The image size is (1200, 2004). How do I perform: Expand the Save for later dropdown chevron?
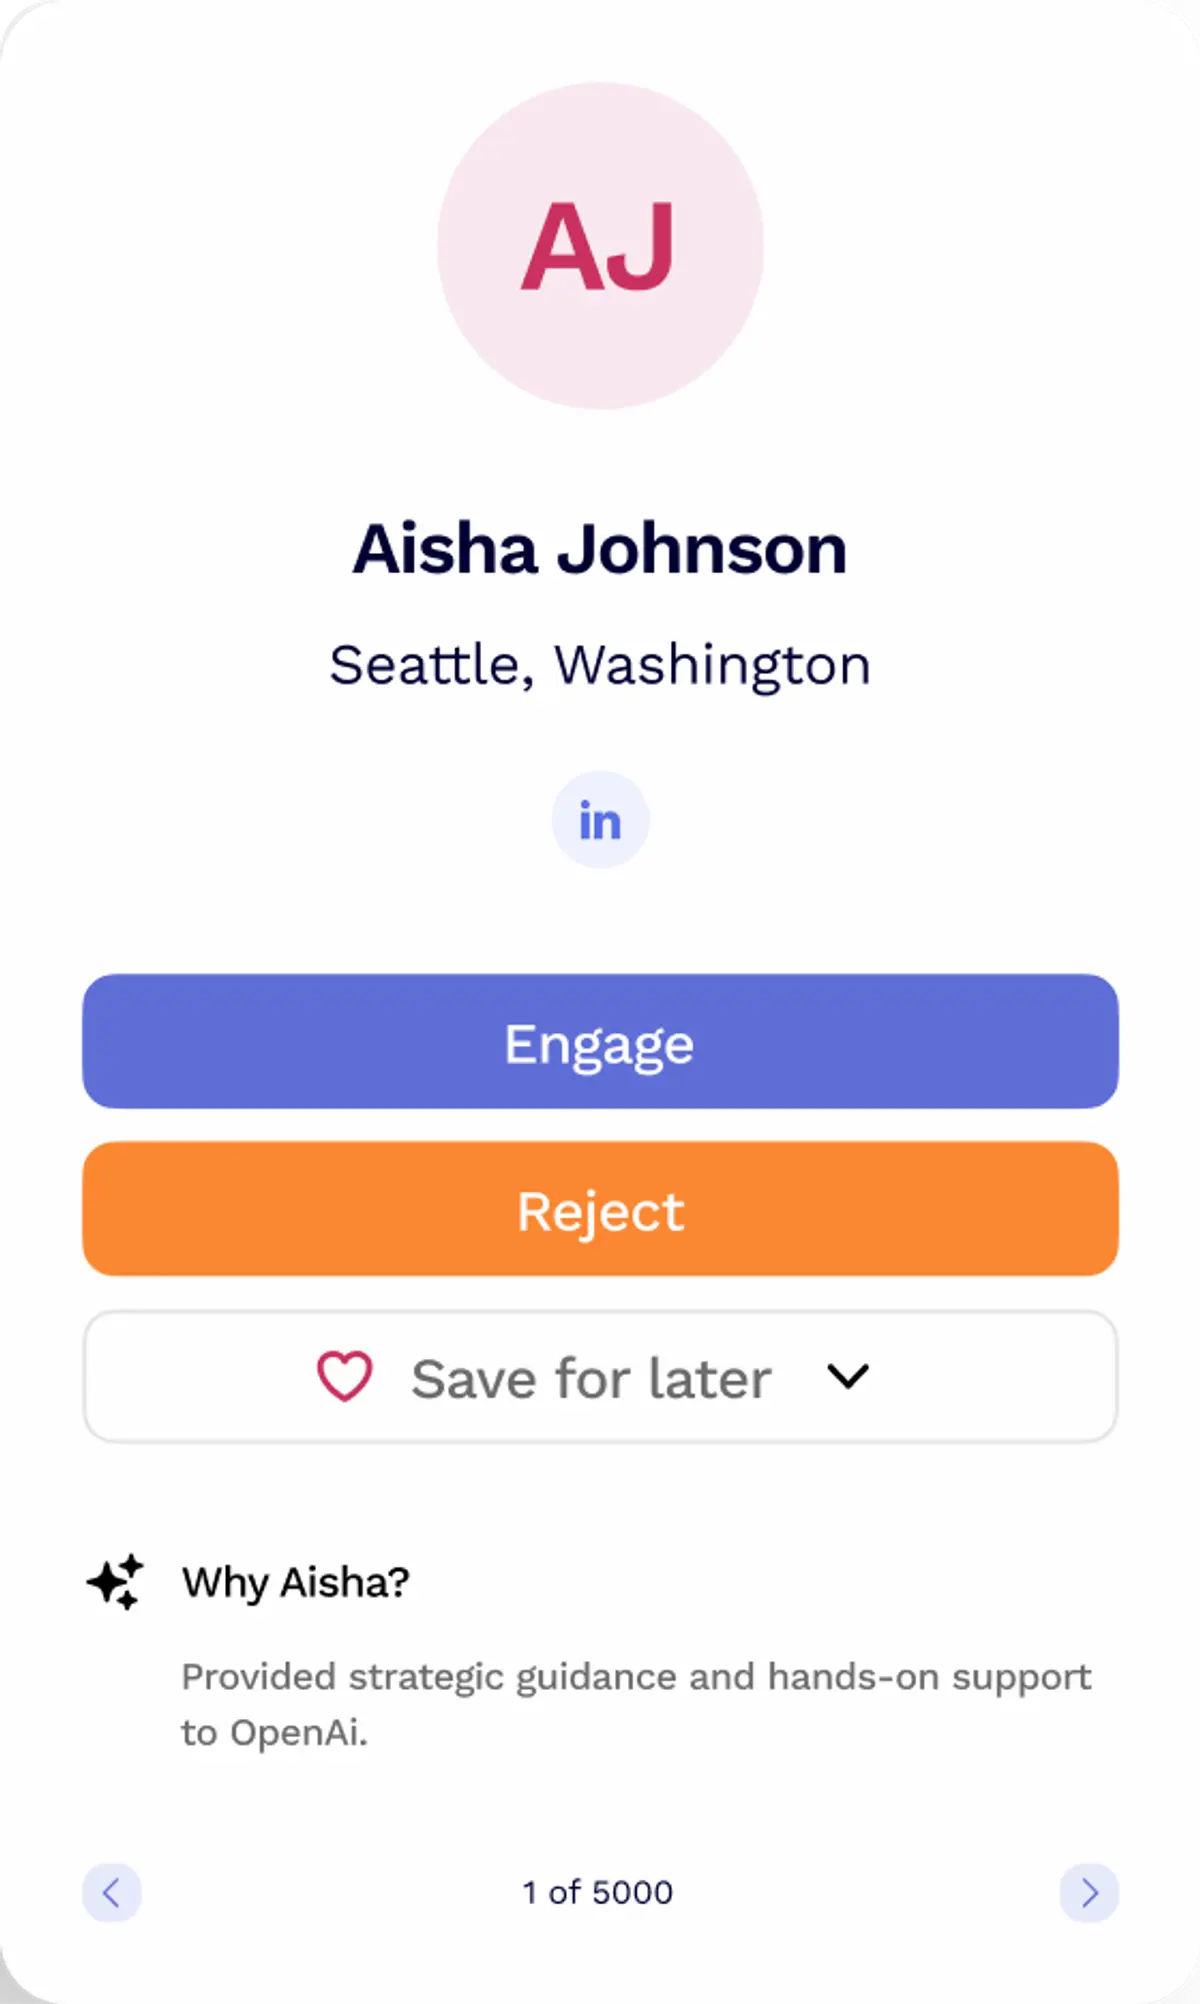pyautogui.click(x=848, y=1377)
